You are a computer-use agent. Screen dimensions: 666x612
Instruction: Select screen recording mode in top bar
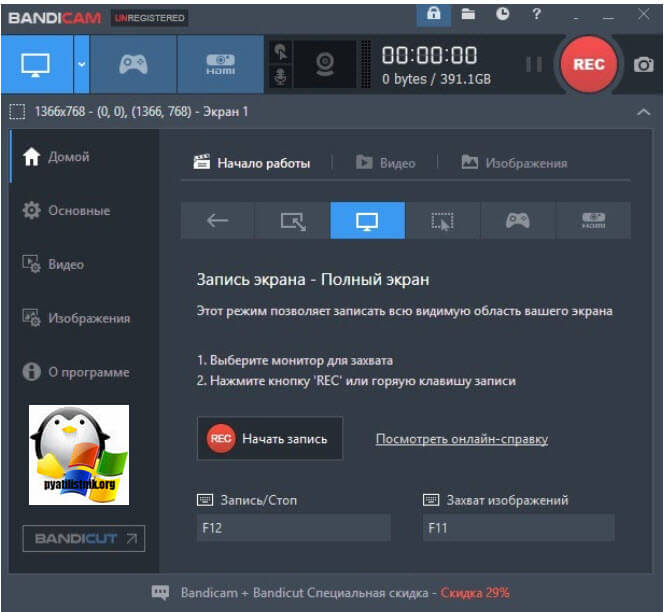click(37, 64)
